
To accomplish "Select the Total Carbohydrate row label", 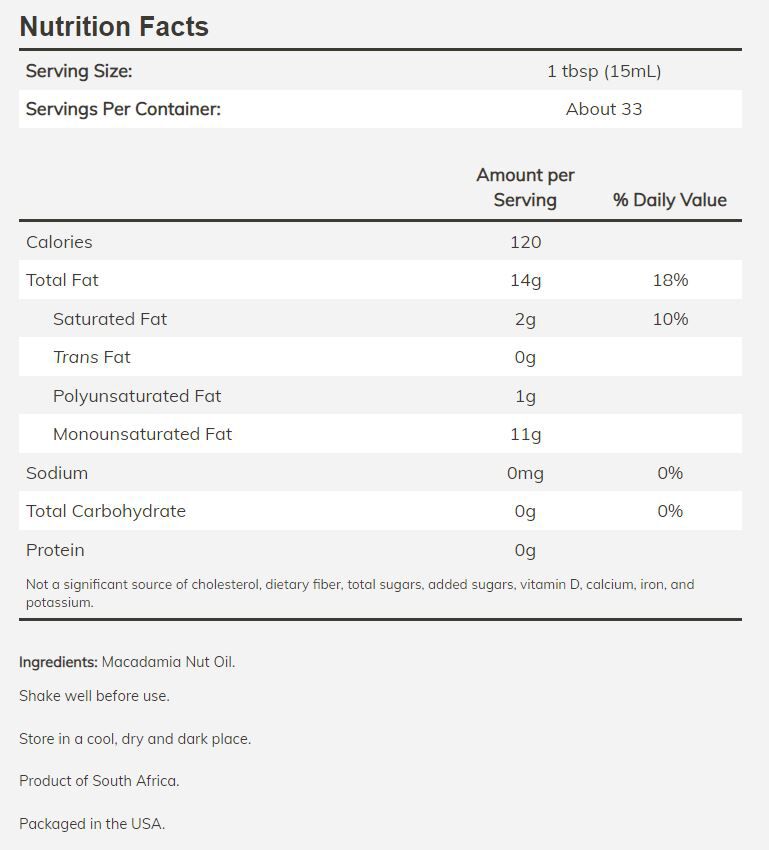I will coord(106,511).
